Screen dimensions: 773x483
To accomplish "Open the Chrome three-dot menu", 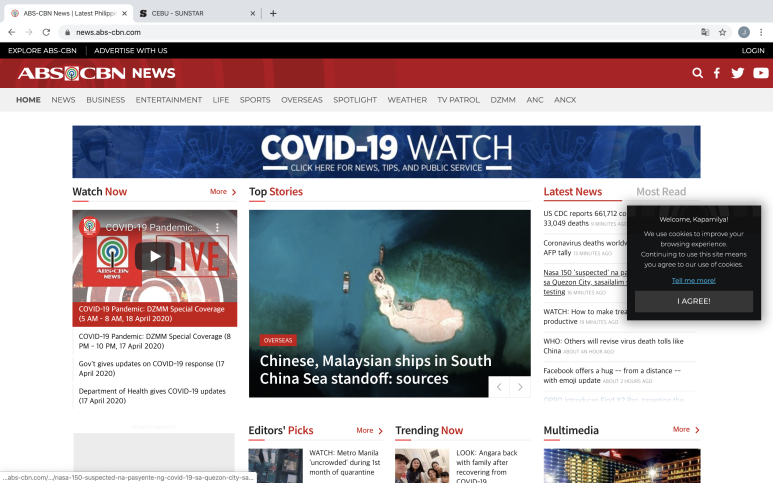I will coord(761,32).
